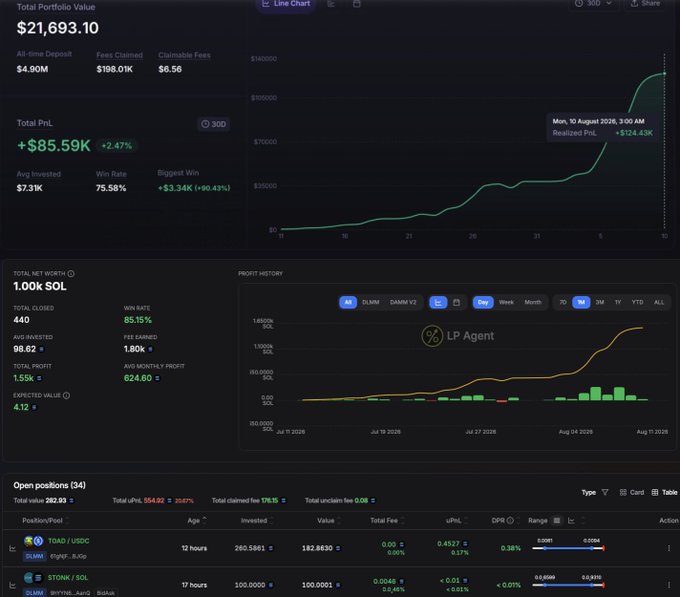This screenshot has height=597, width=680.
Task: Select the Line Chart view button
Action: coord(286,4)
